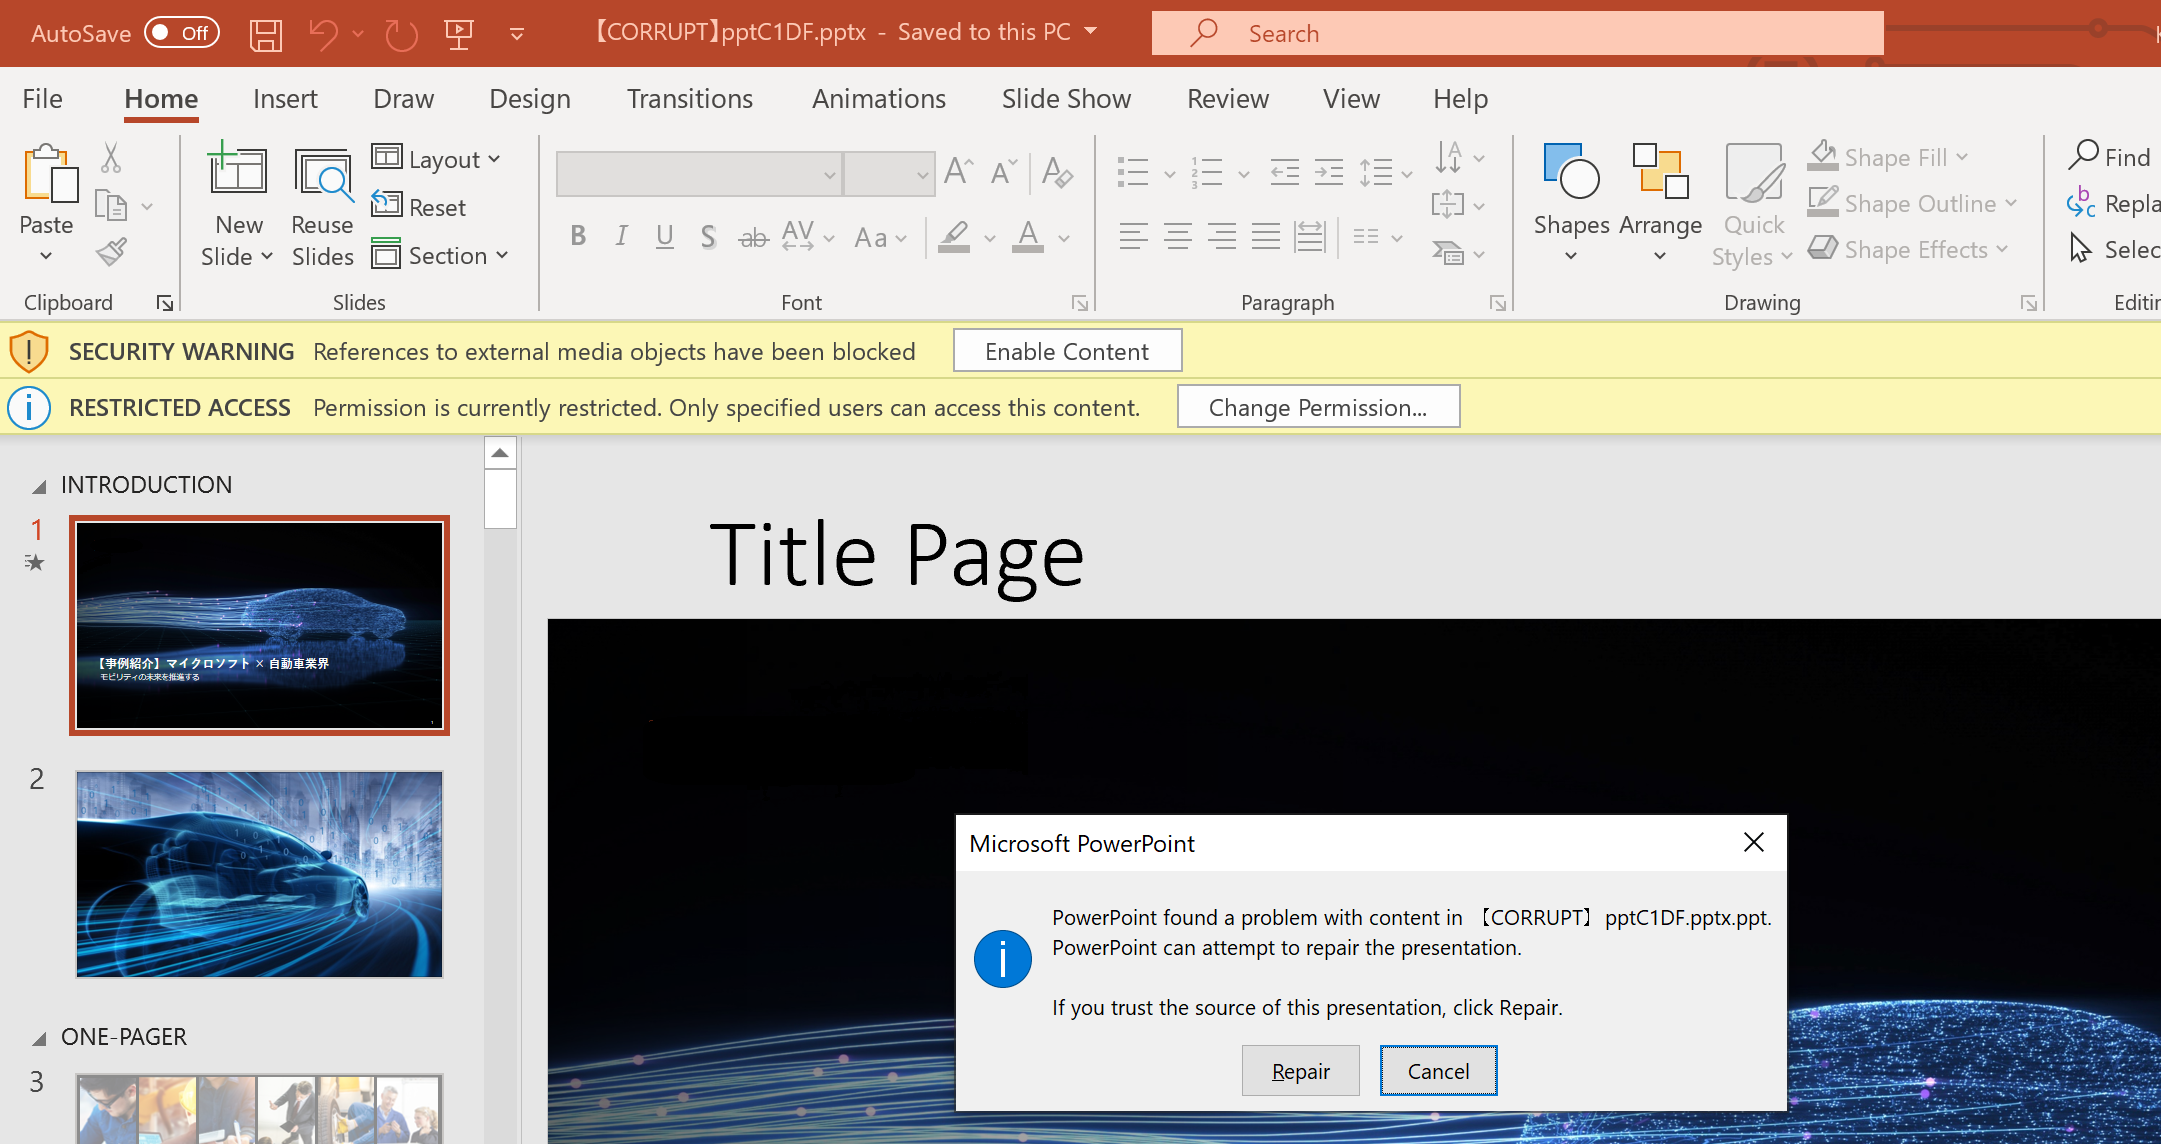Toggle Bold formatting button
This screenshot has width=2161, height=1144.
point(577,237)
